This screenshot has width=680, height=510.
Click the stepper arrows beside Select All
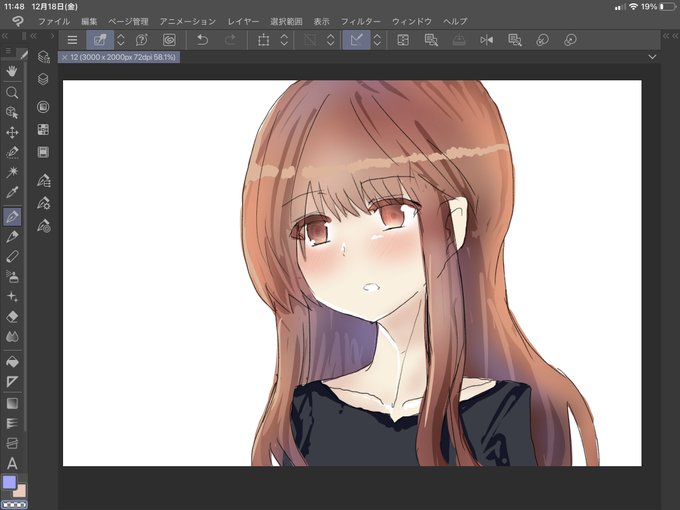[x=284, y=40]
